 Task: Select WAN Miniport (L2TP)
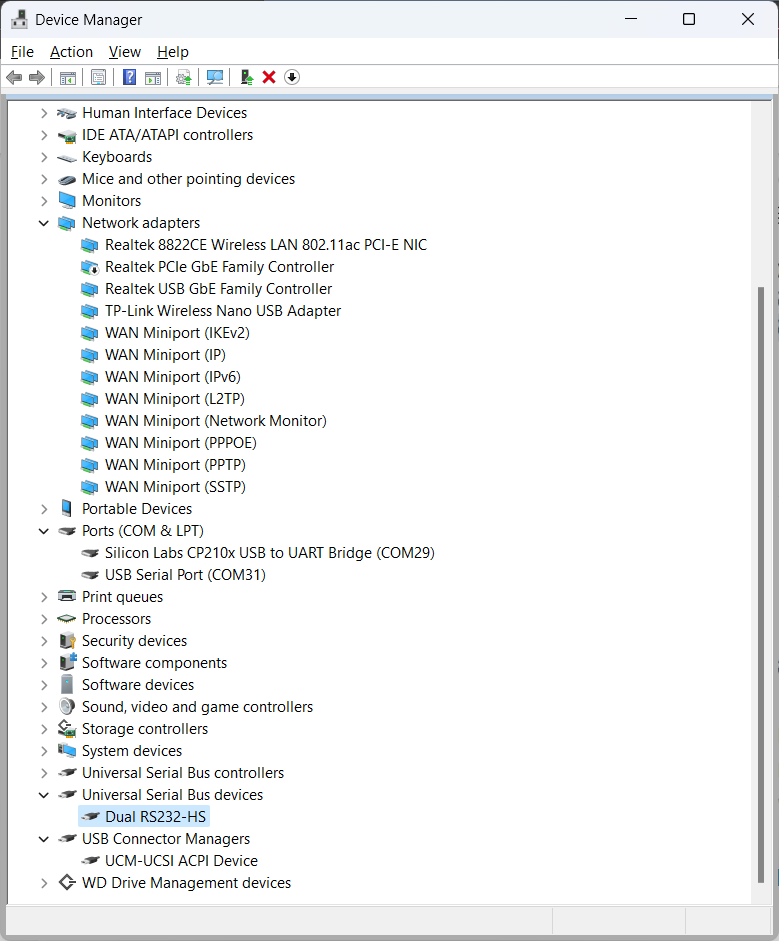coord(175,399)
